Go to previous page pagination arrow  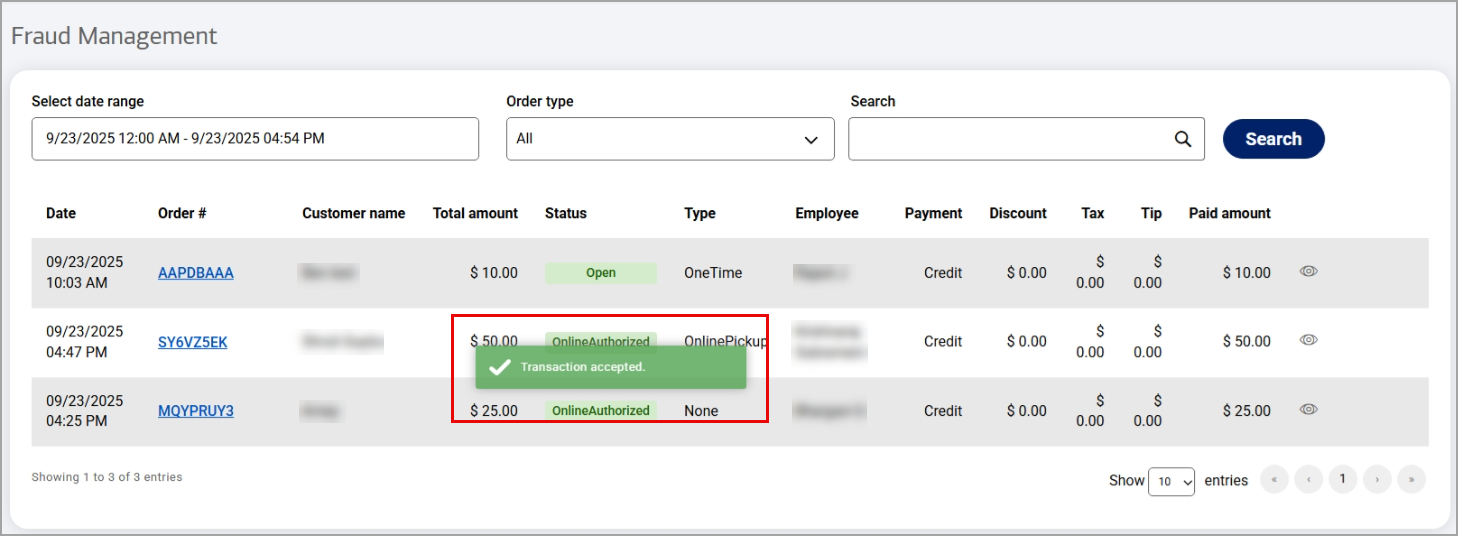tap(1308, 480)
